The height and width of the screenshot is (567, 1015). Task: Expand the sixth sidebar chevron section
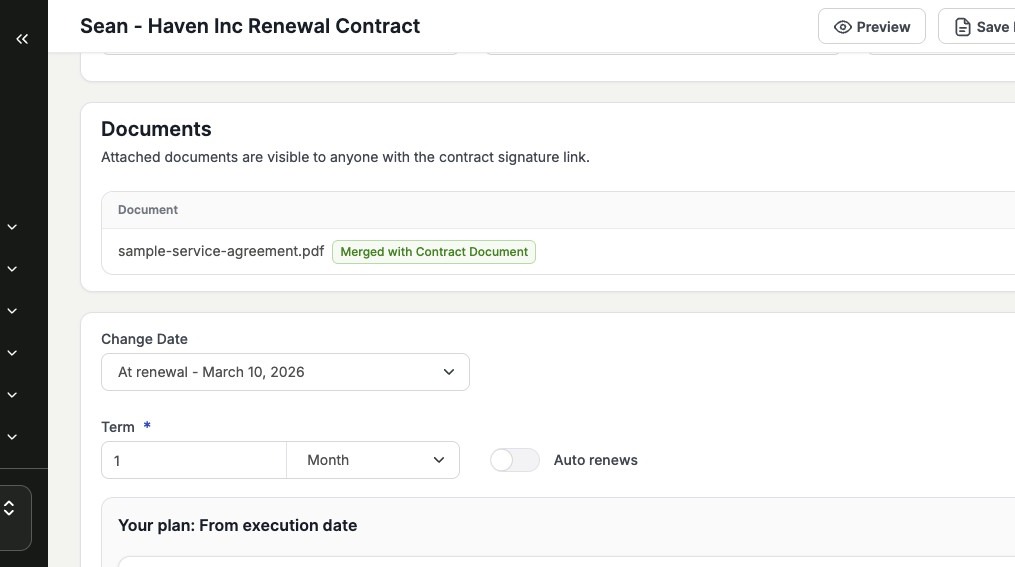tap(12, 437)
